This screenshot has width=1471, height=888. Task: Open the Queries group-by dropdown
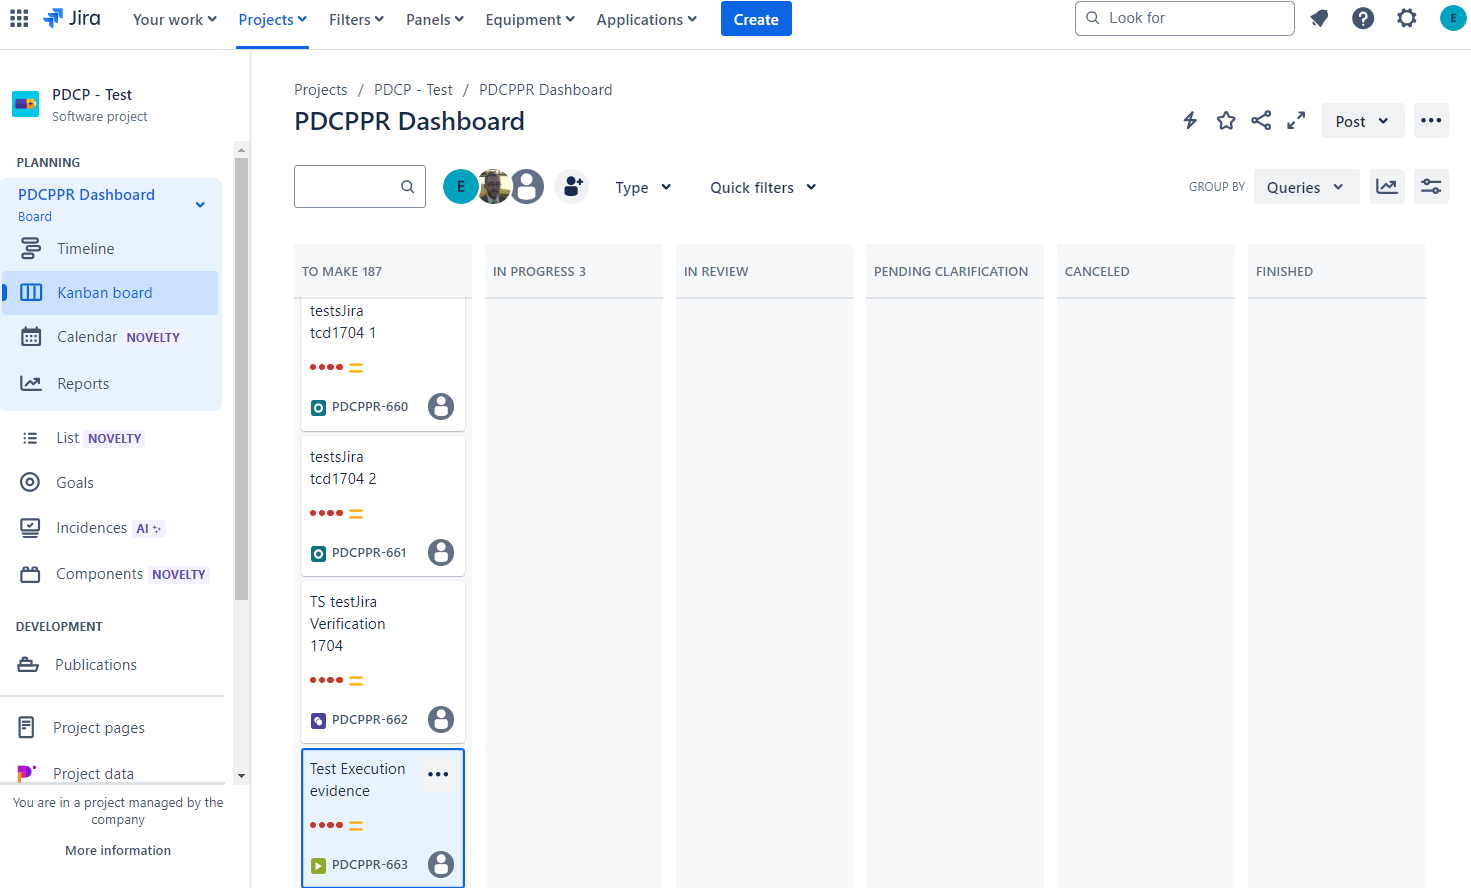point(1306,186)
